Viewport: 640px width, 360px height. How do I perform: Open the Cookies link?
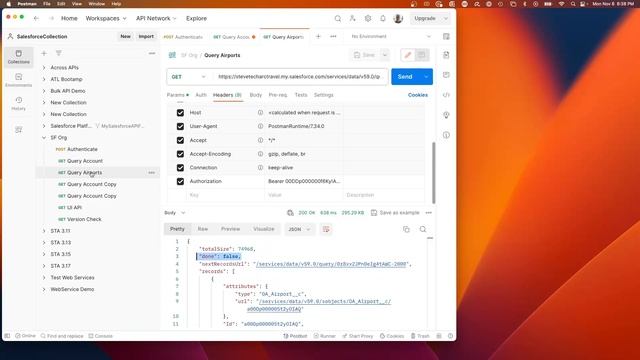[418, 95]
